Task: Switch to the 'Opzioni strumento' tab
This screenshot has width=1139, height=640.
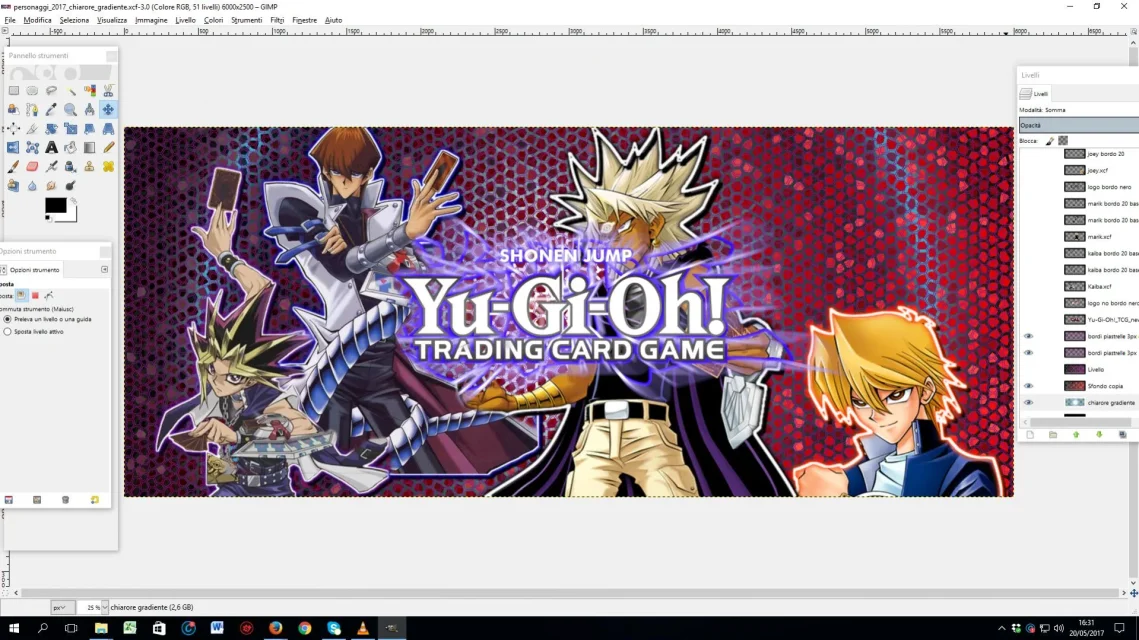Action: pyautogui.click(x=31, y=270)
